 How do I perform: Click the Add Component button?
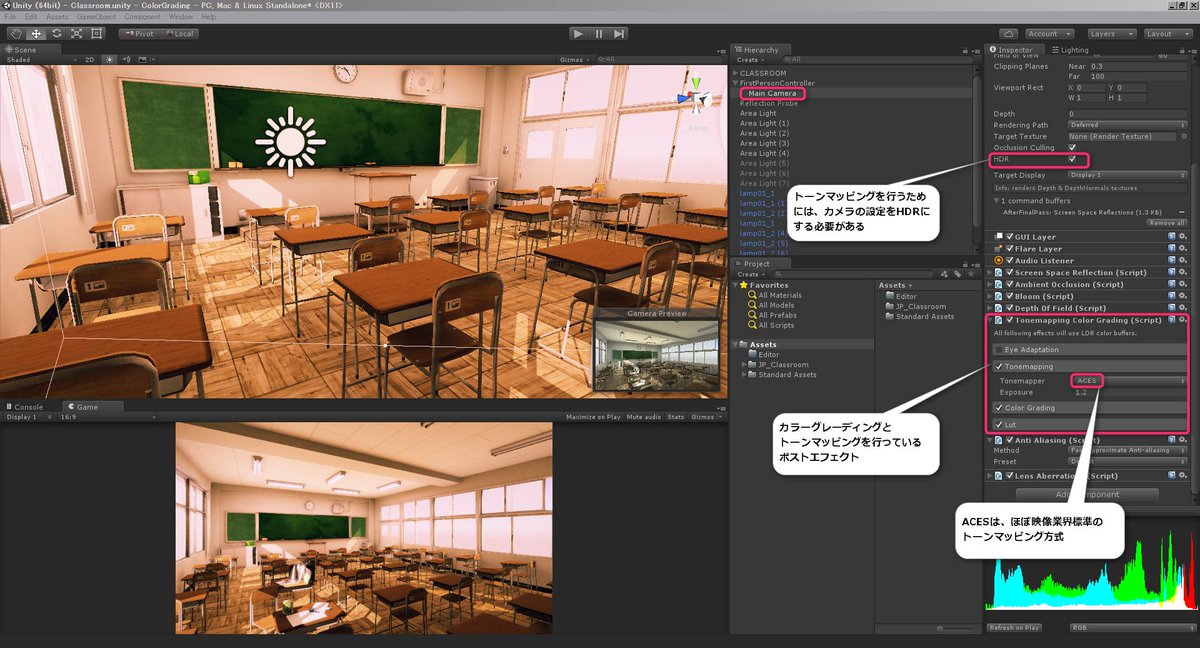click(1088, 494)
